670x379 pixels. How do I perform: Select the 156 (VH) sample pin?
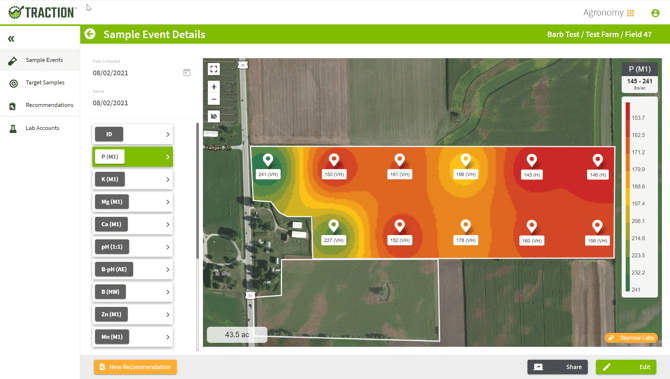(x=597, y=226)
